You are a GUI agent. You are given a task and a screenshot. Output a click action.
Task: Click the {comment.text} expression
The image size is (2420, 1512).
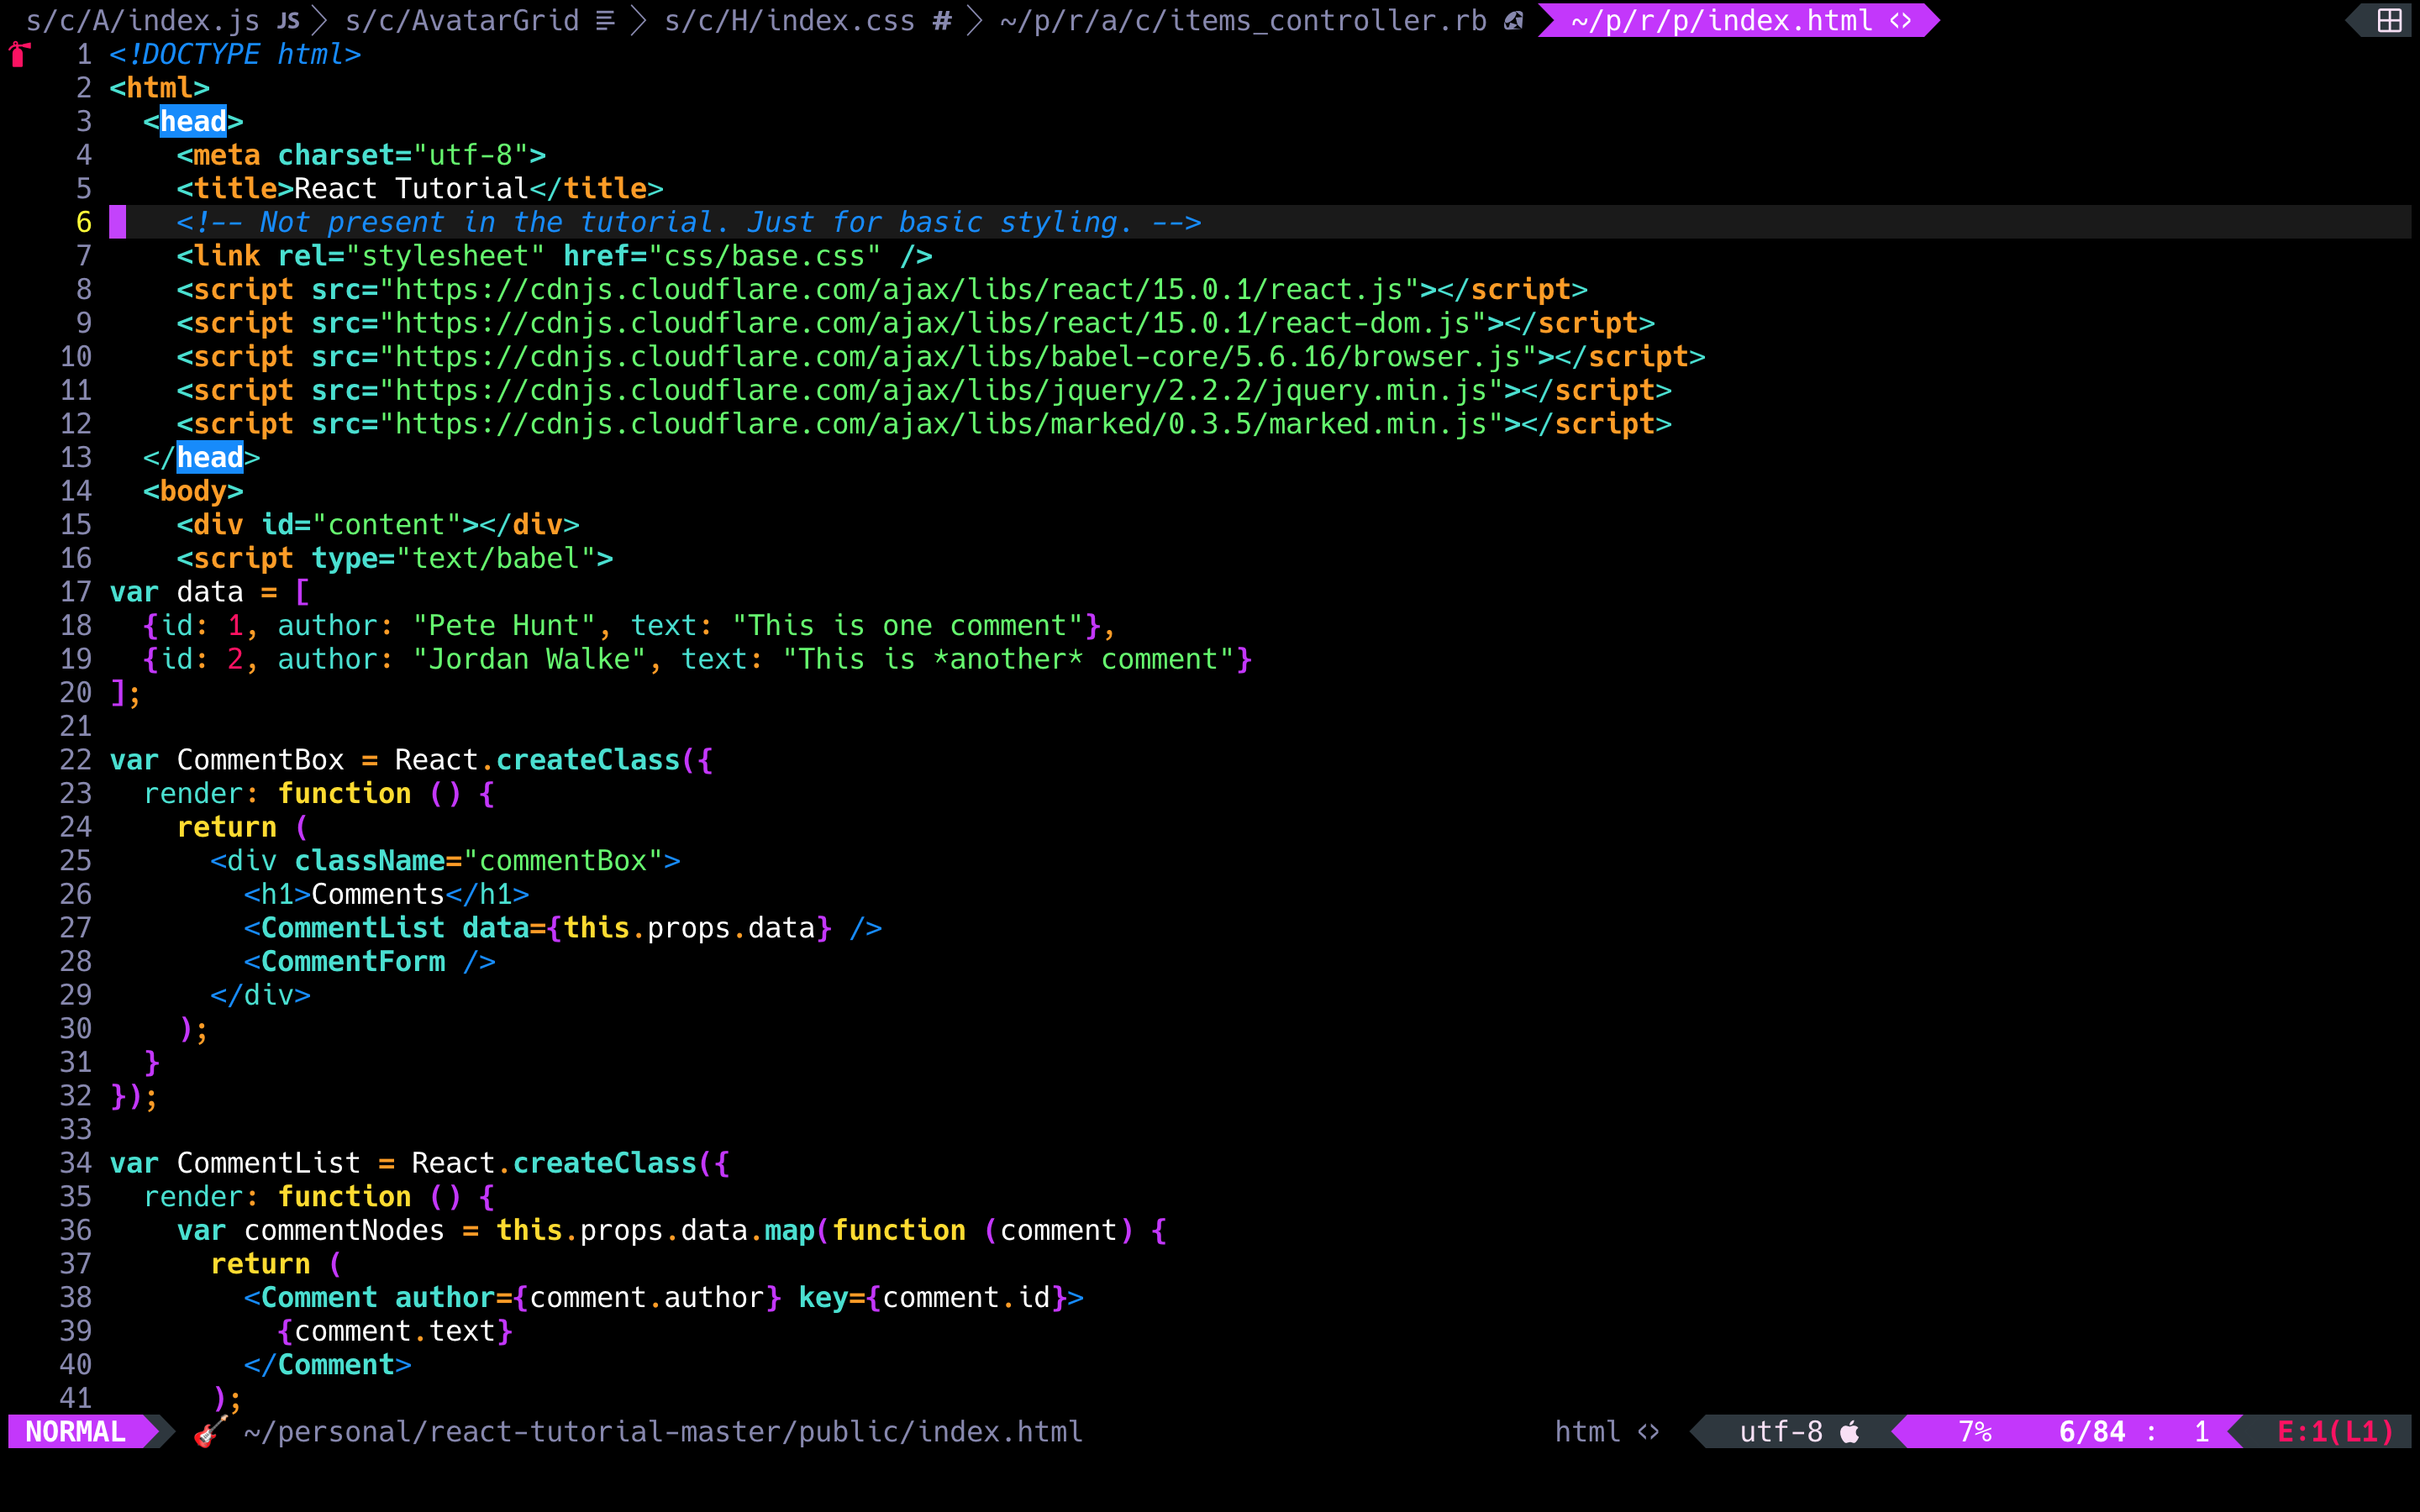click(x=395, y=1331)
